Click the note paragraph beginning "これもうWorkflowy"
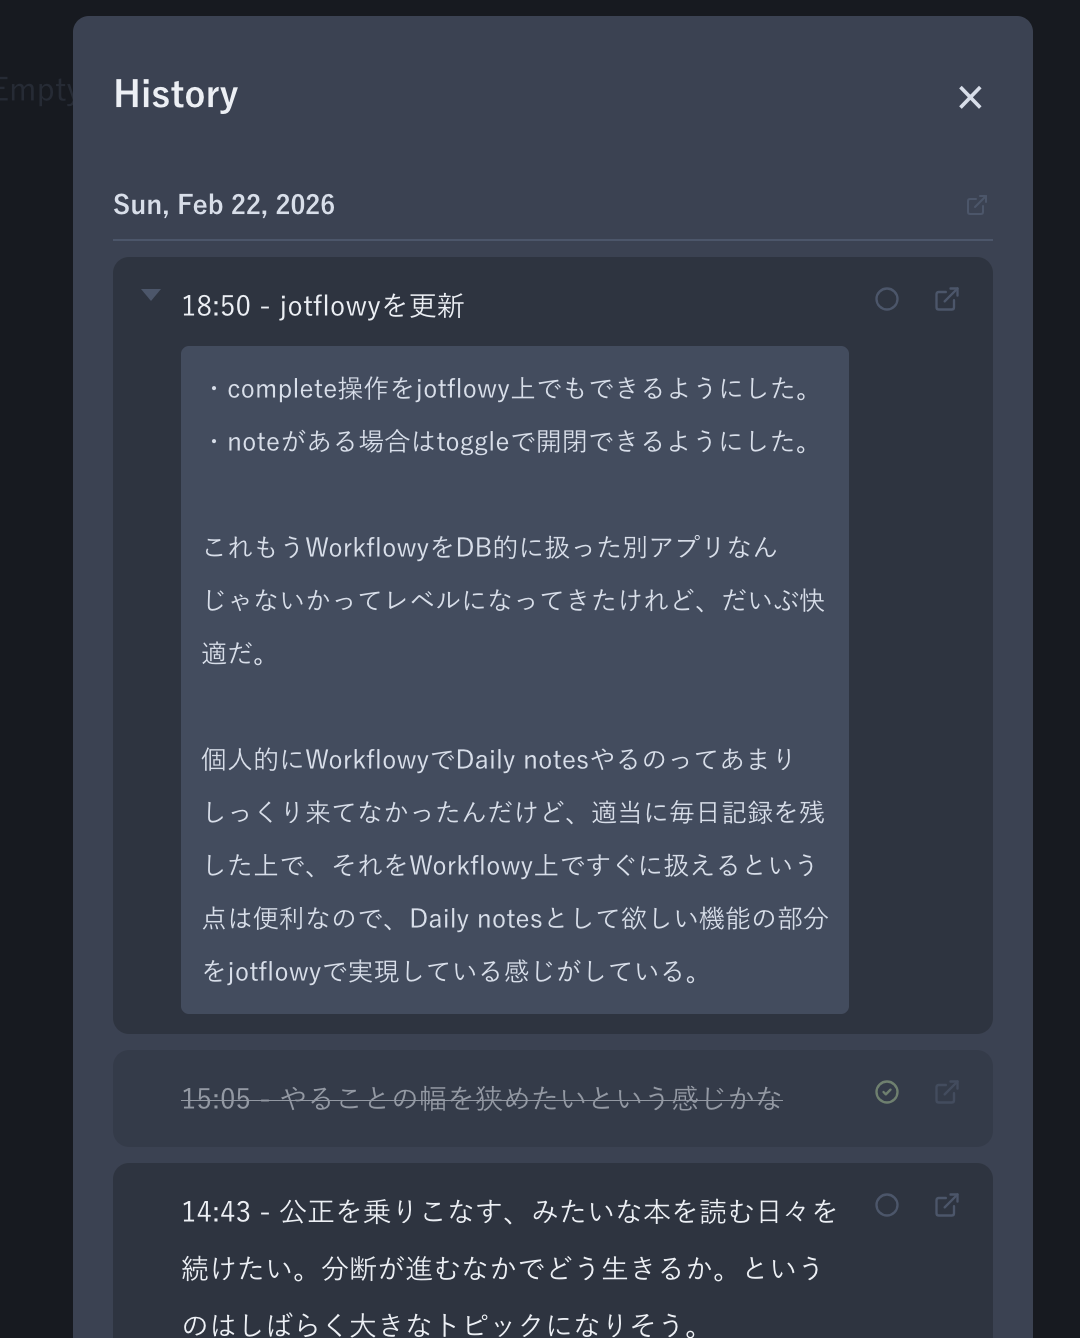1080x1338 pixels. pos(513,600)
